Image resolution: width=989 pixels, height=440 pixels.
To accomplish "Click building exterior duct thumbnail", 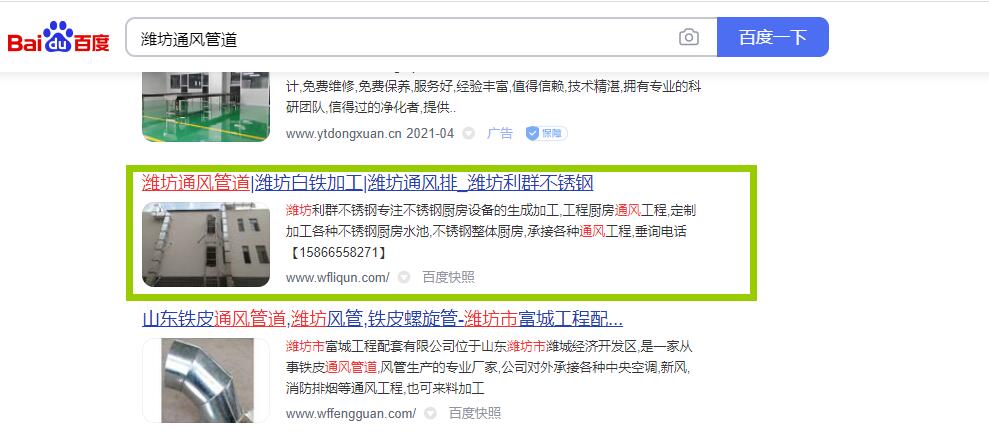I will [206, 245].
